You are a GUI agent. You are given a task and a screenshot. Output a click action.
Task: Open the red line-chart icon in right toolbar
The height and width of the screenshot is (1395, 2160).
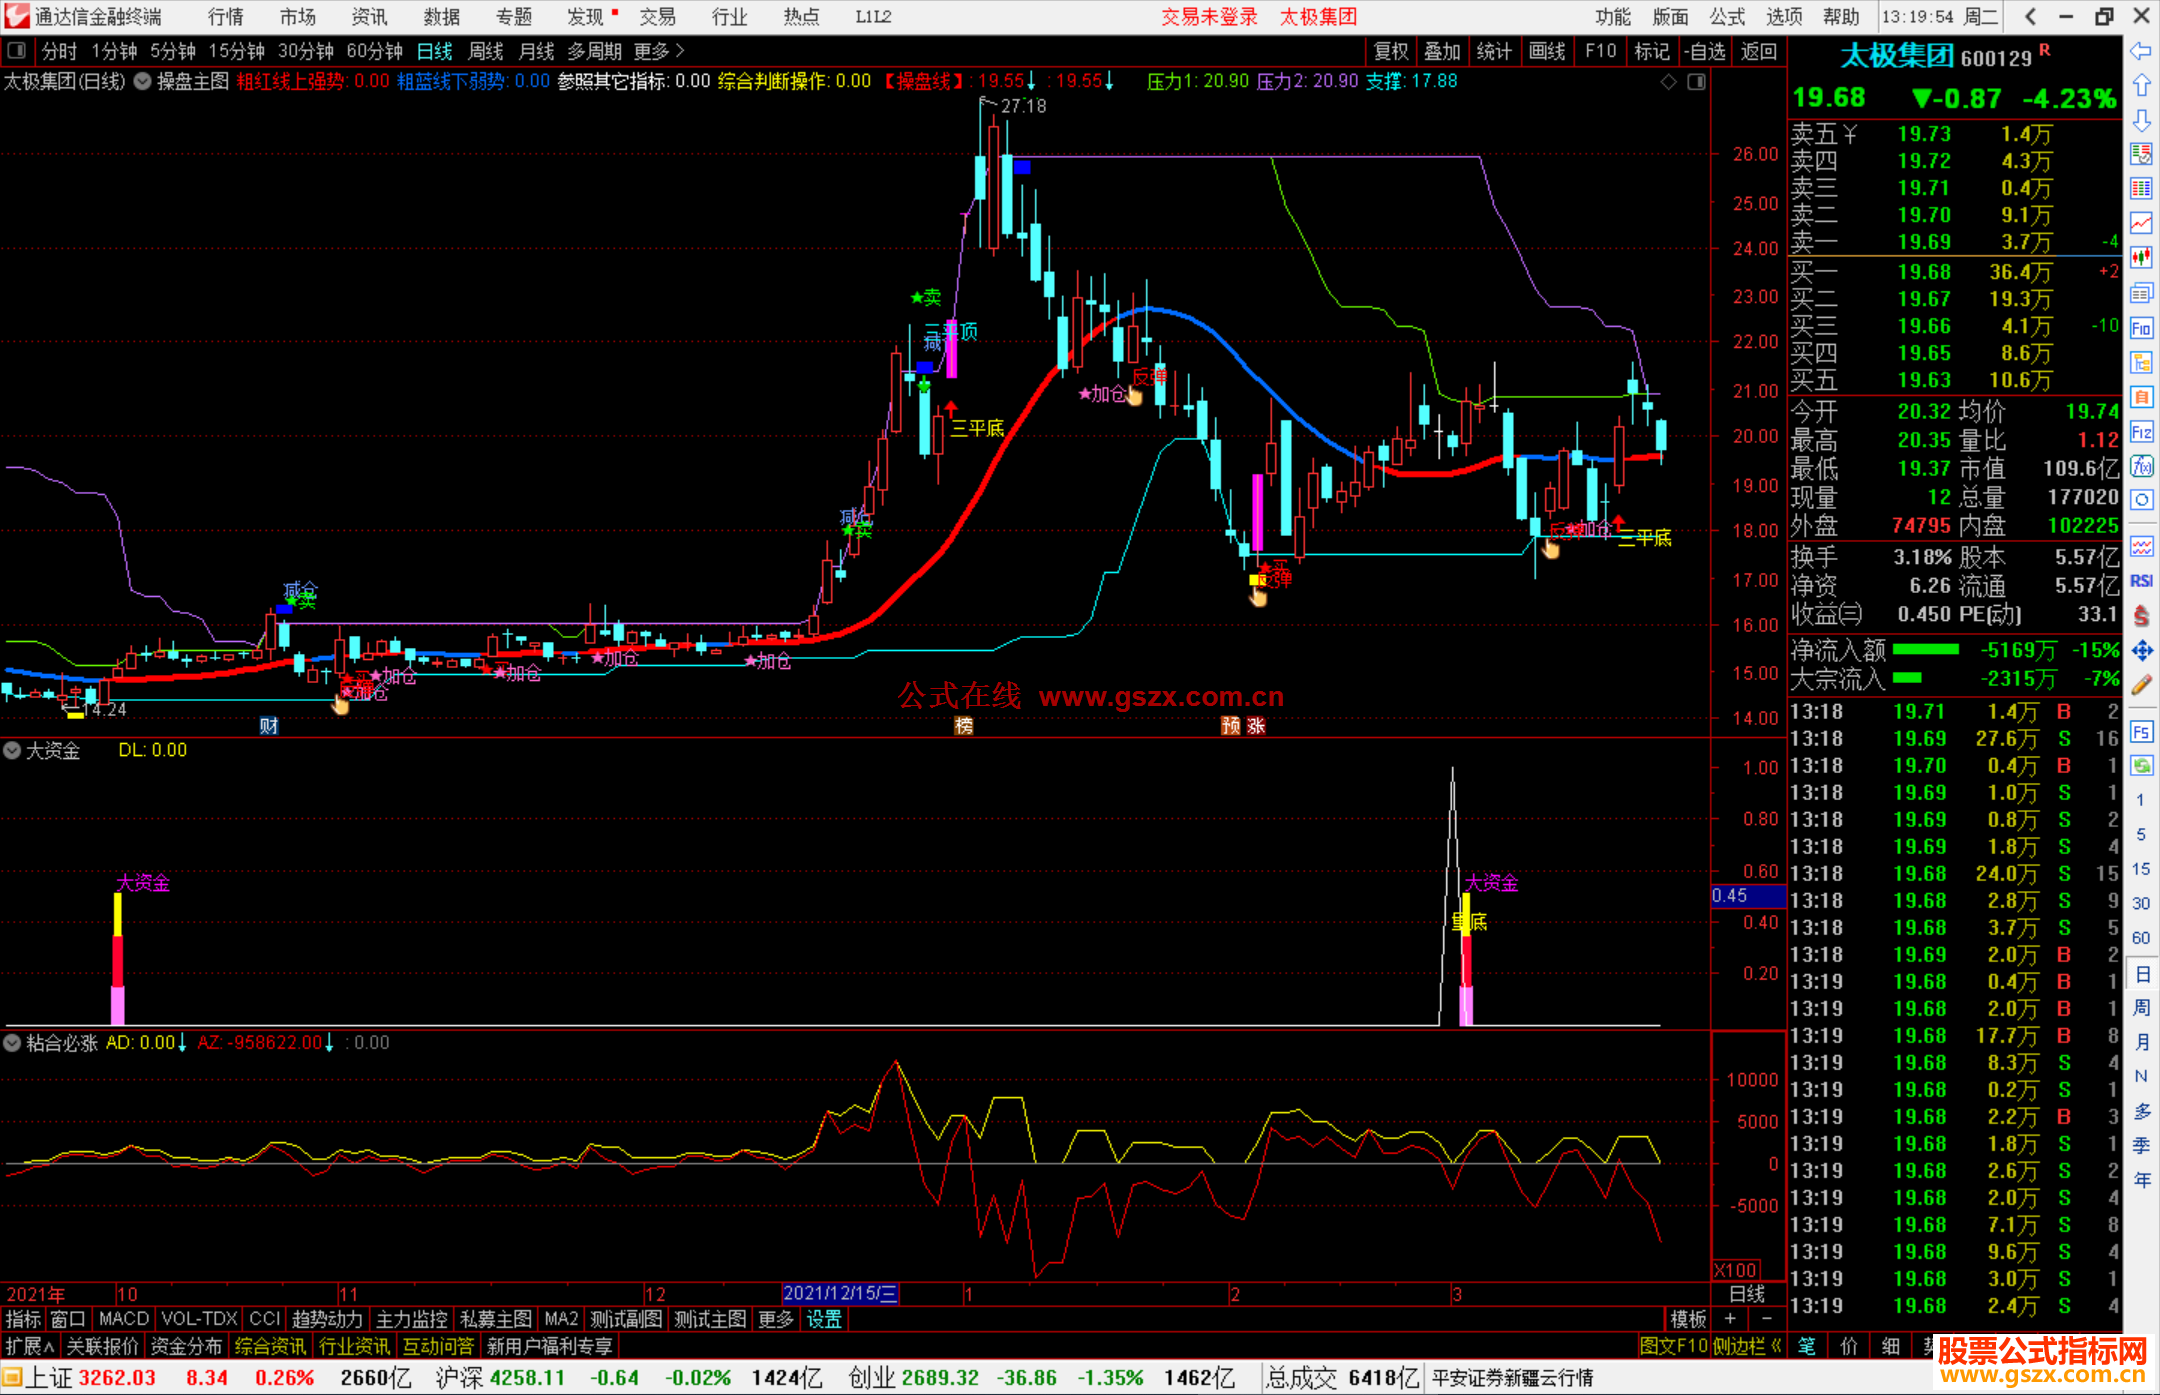[x=2141, y=223]
